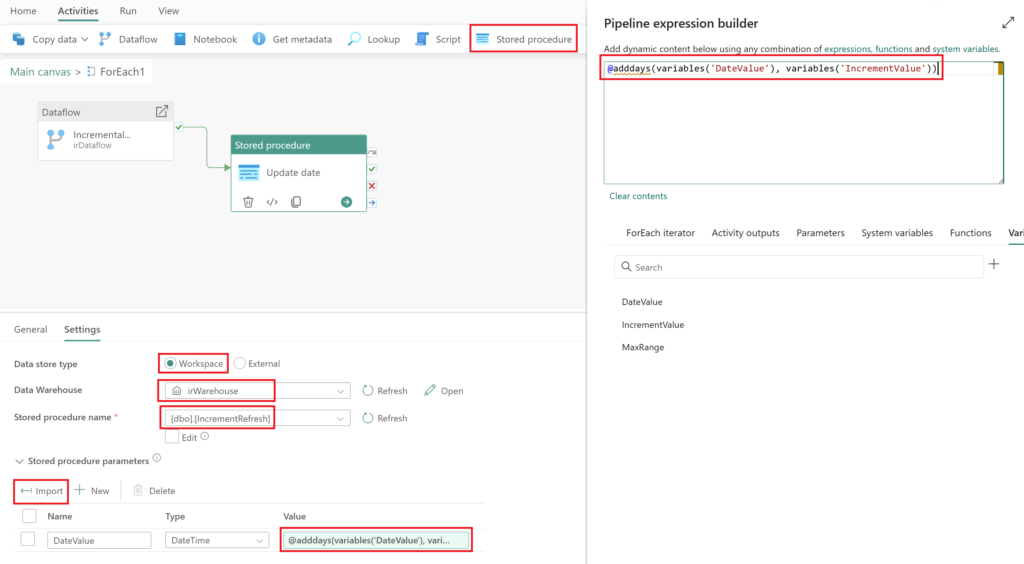The width and height of the screenshot is (1024, 564).
Task: Switch to the Parameters tab in expression builder
Action: 820,232
